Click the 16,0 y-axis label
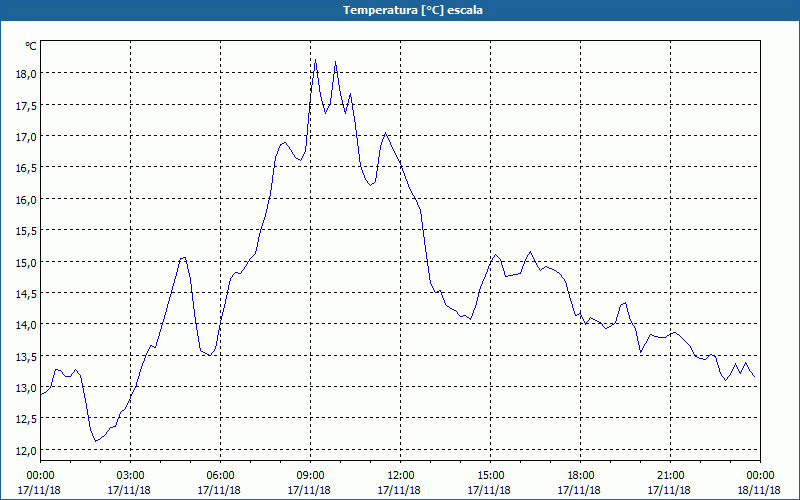 (27, 199)
